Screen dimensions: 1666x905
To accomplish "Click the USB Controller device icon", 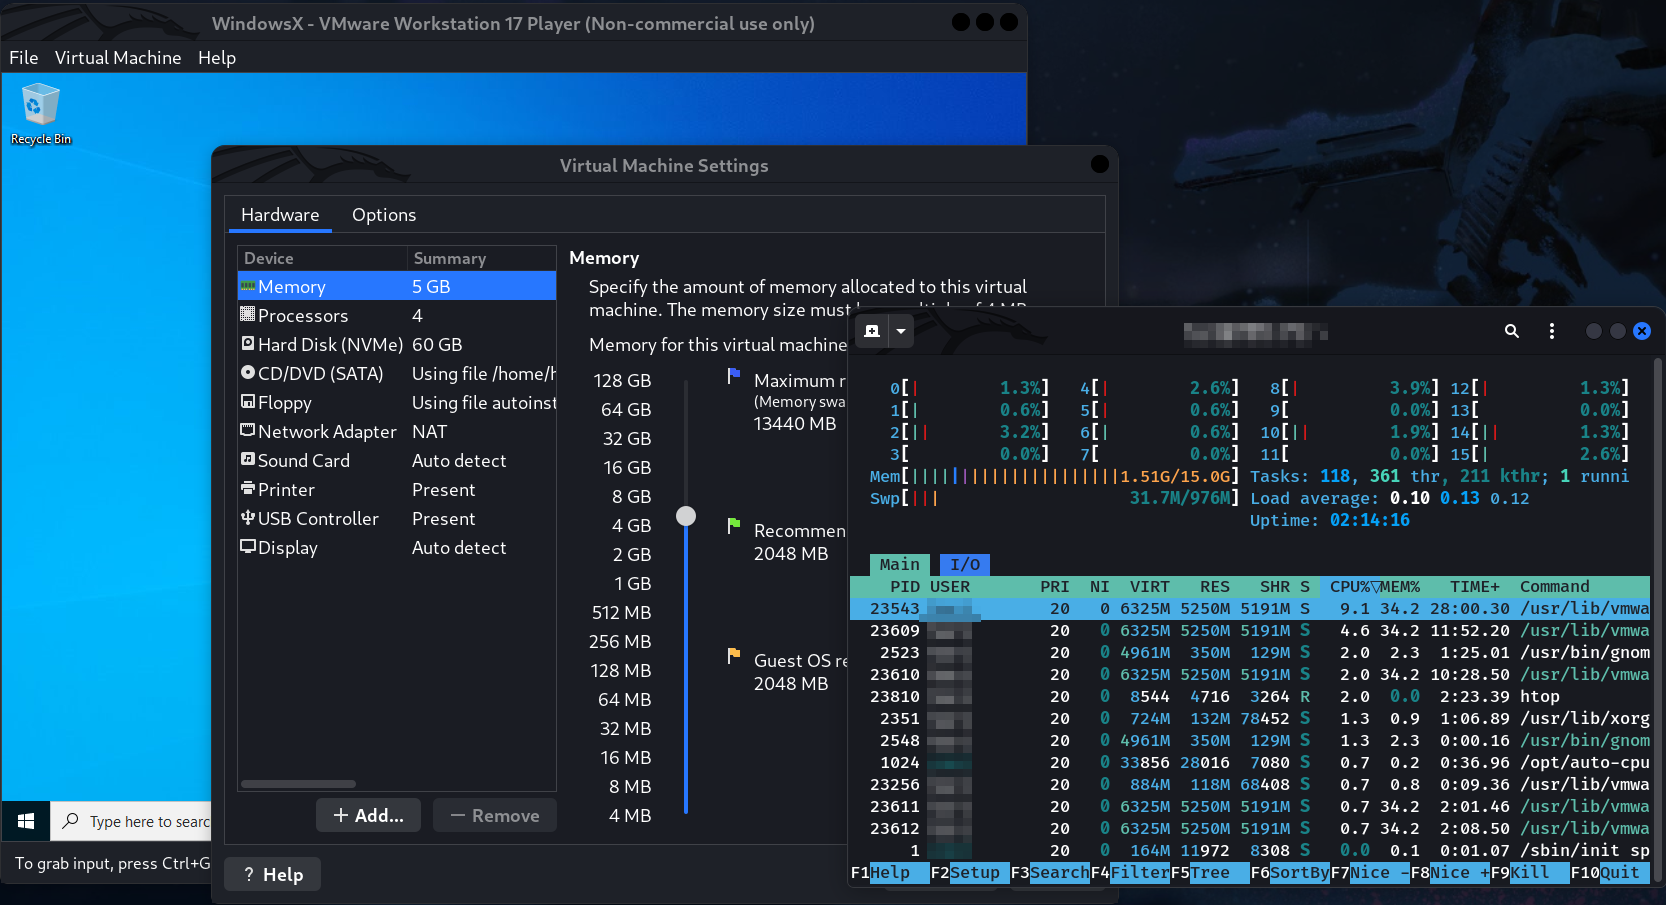I will (x=248, y=517).
